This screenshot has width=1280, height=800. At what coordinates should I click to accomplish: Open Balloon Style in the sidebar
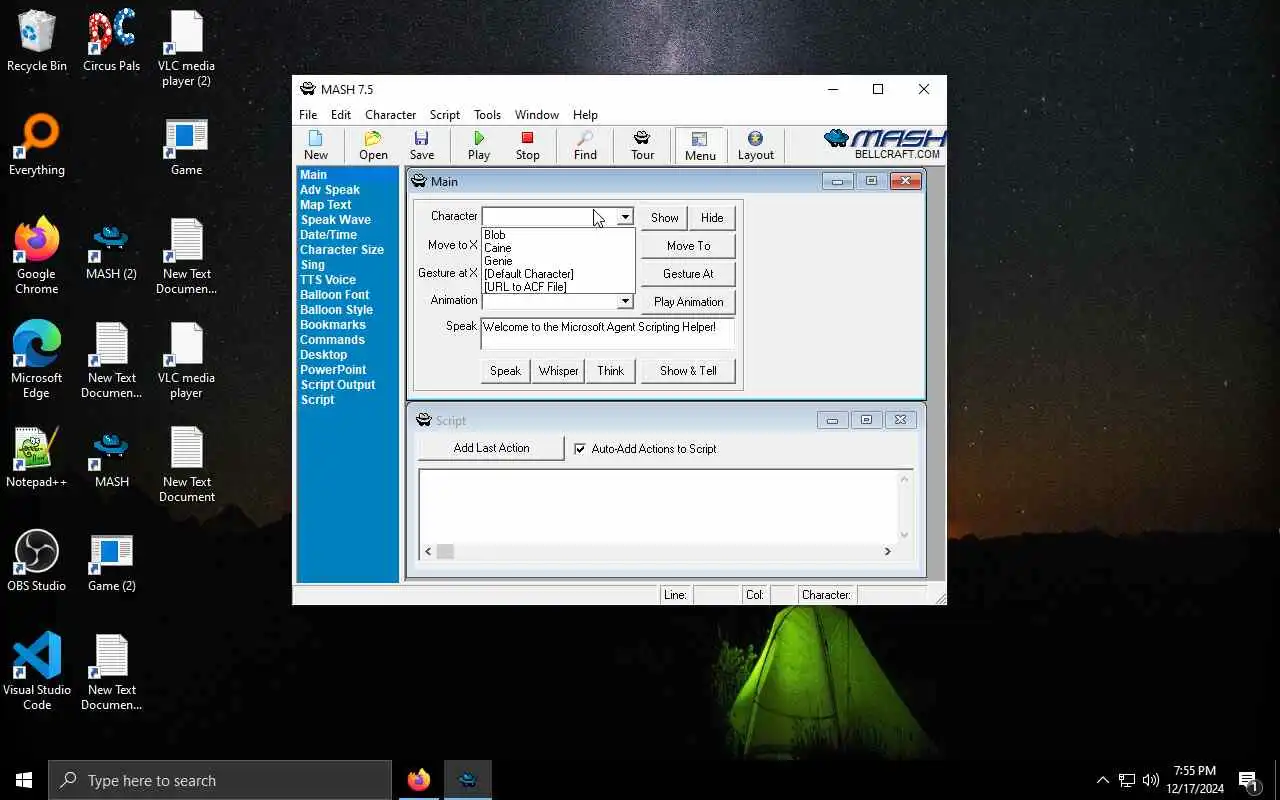pyautogui.click(x=337, y=310)
